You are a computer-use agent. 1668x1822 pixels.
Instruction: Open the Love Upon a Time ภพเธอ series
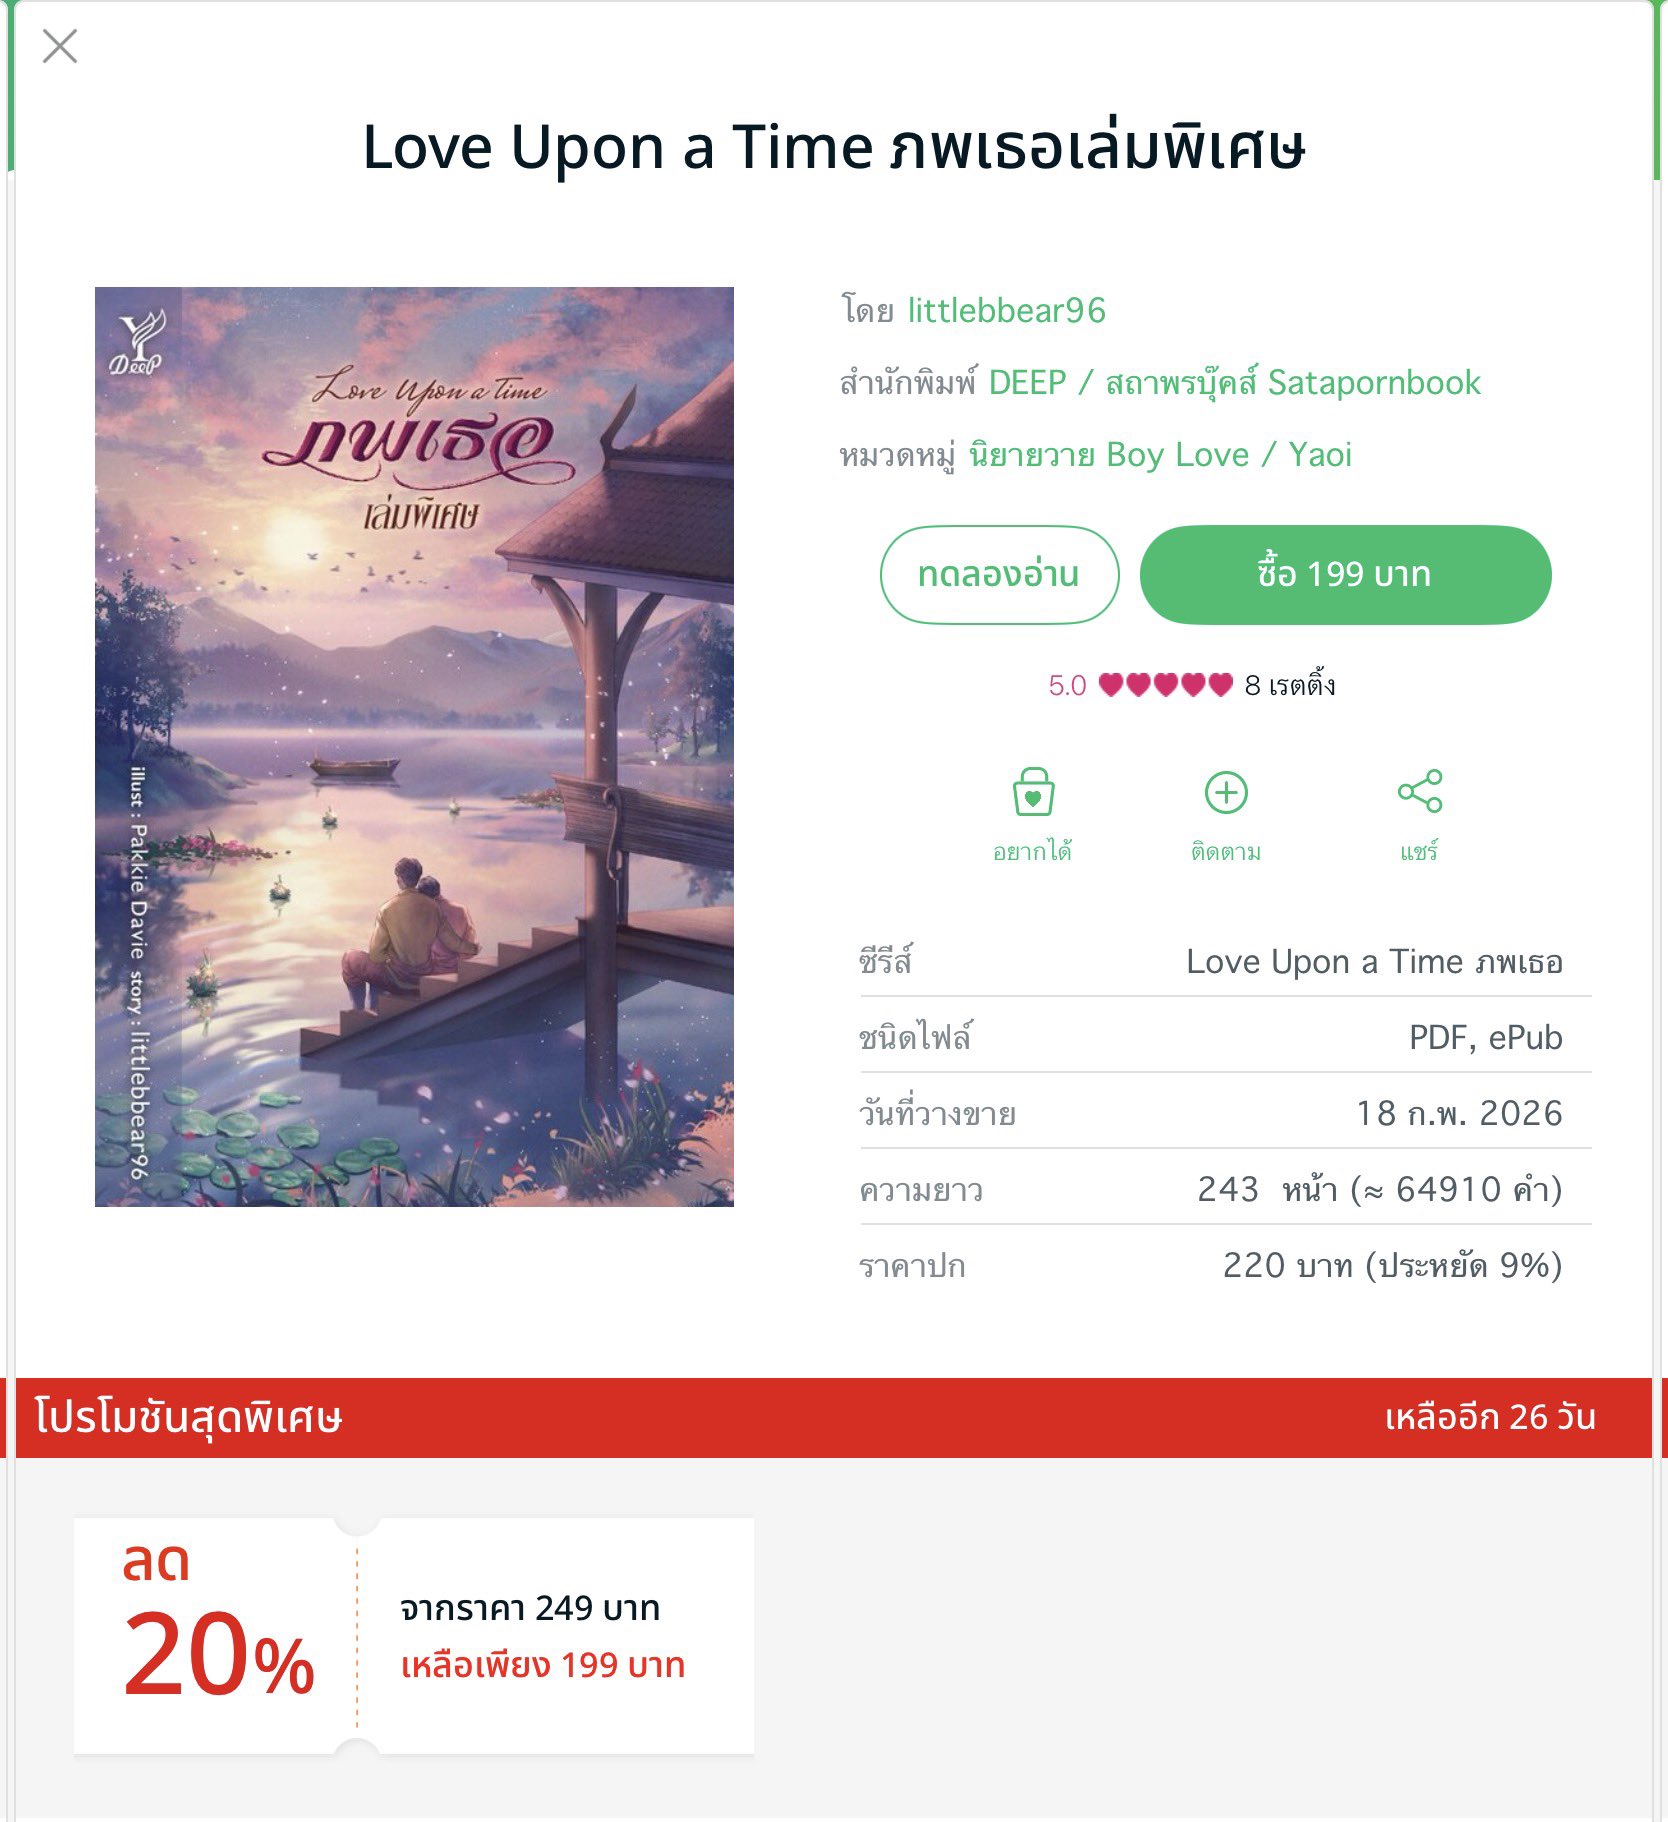click(1374, 962)
